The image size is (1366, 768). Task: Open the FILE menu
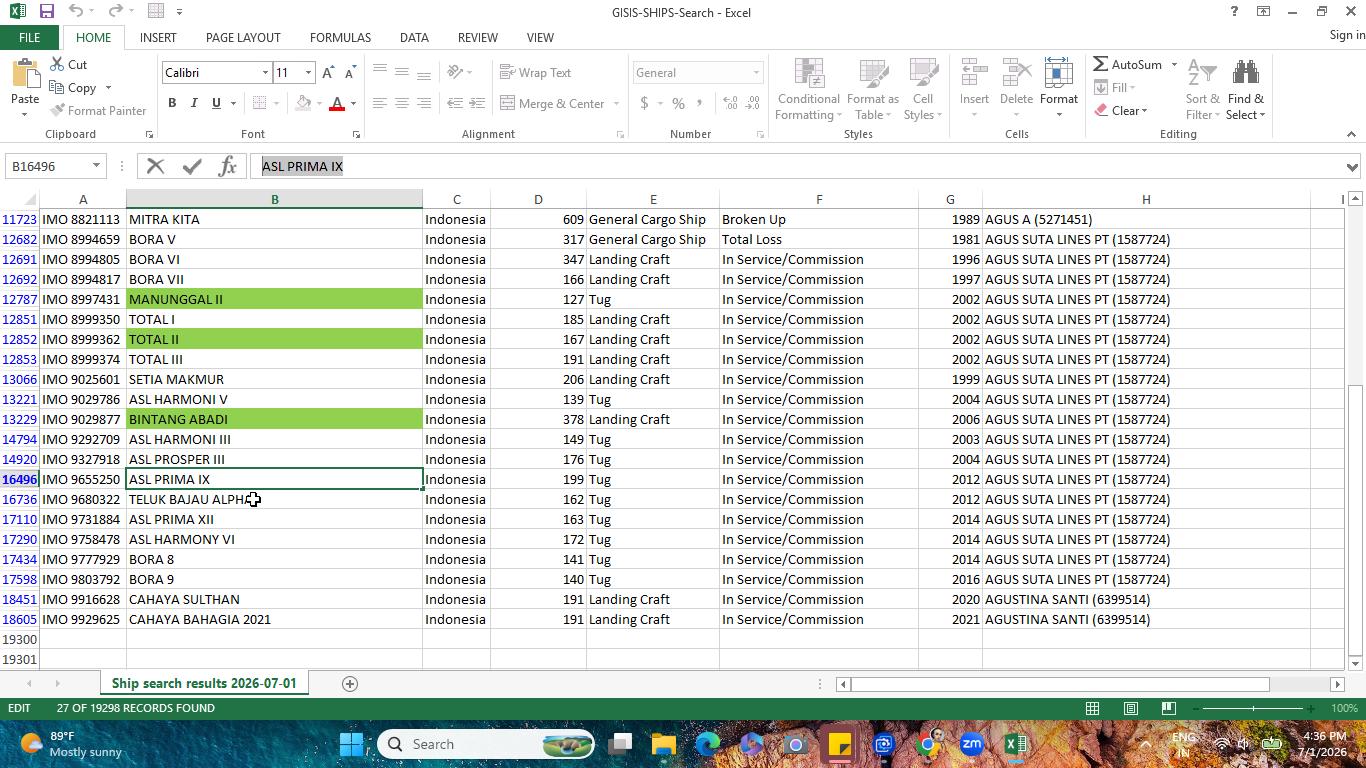[29, 37]
